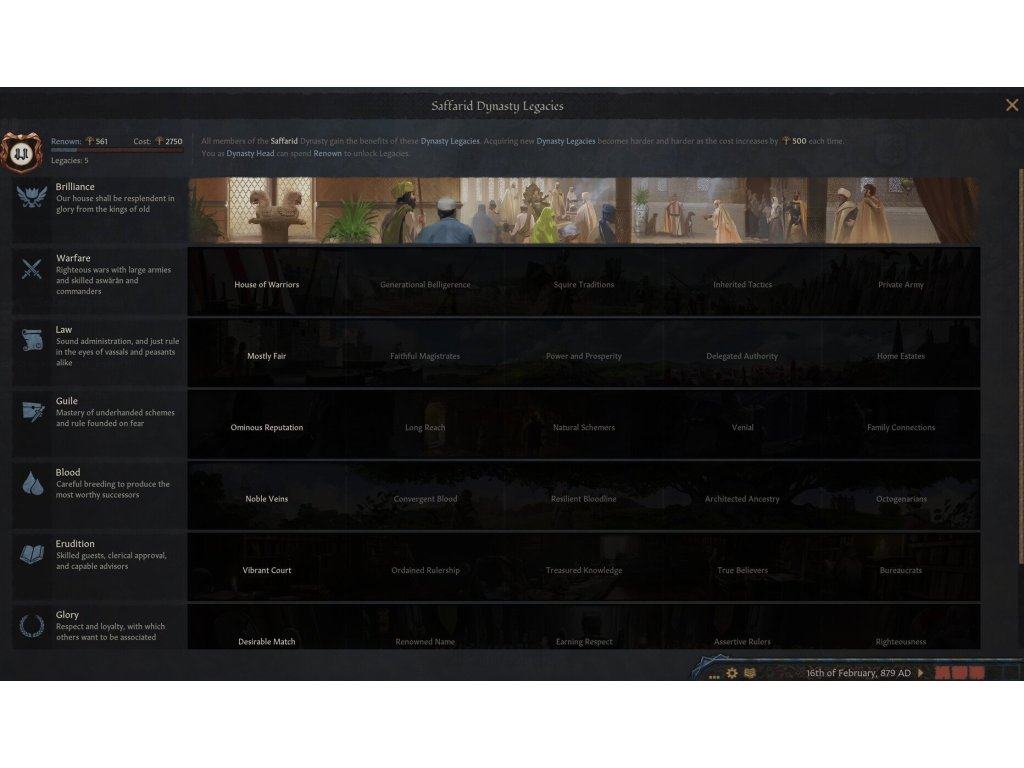
Task: Follow the Saffarid link in the description
Action: click(284, 141)
